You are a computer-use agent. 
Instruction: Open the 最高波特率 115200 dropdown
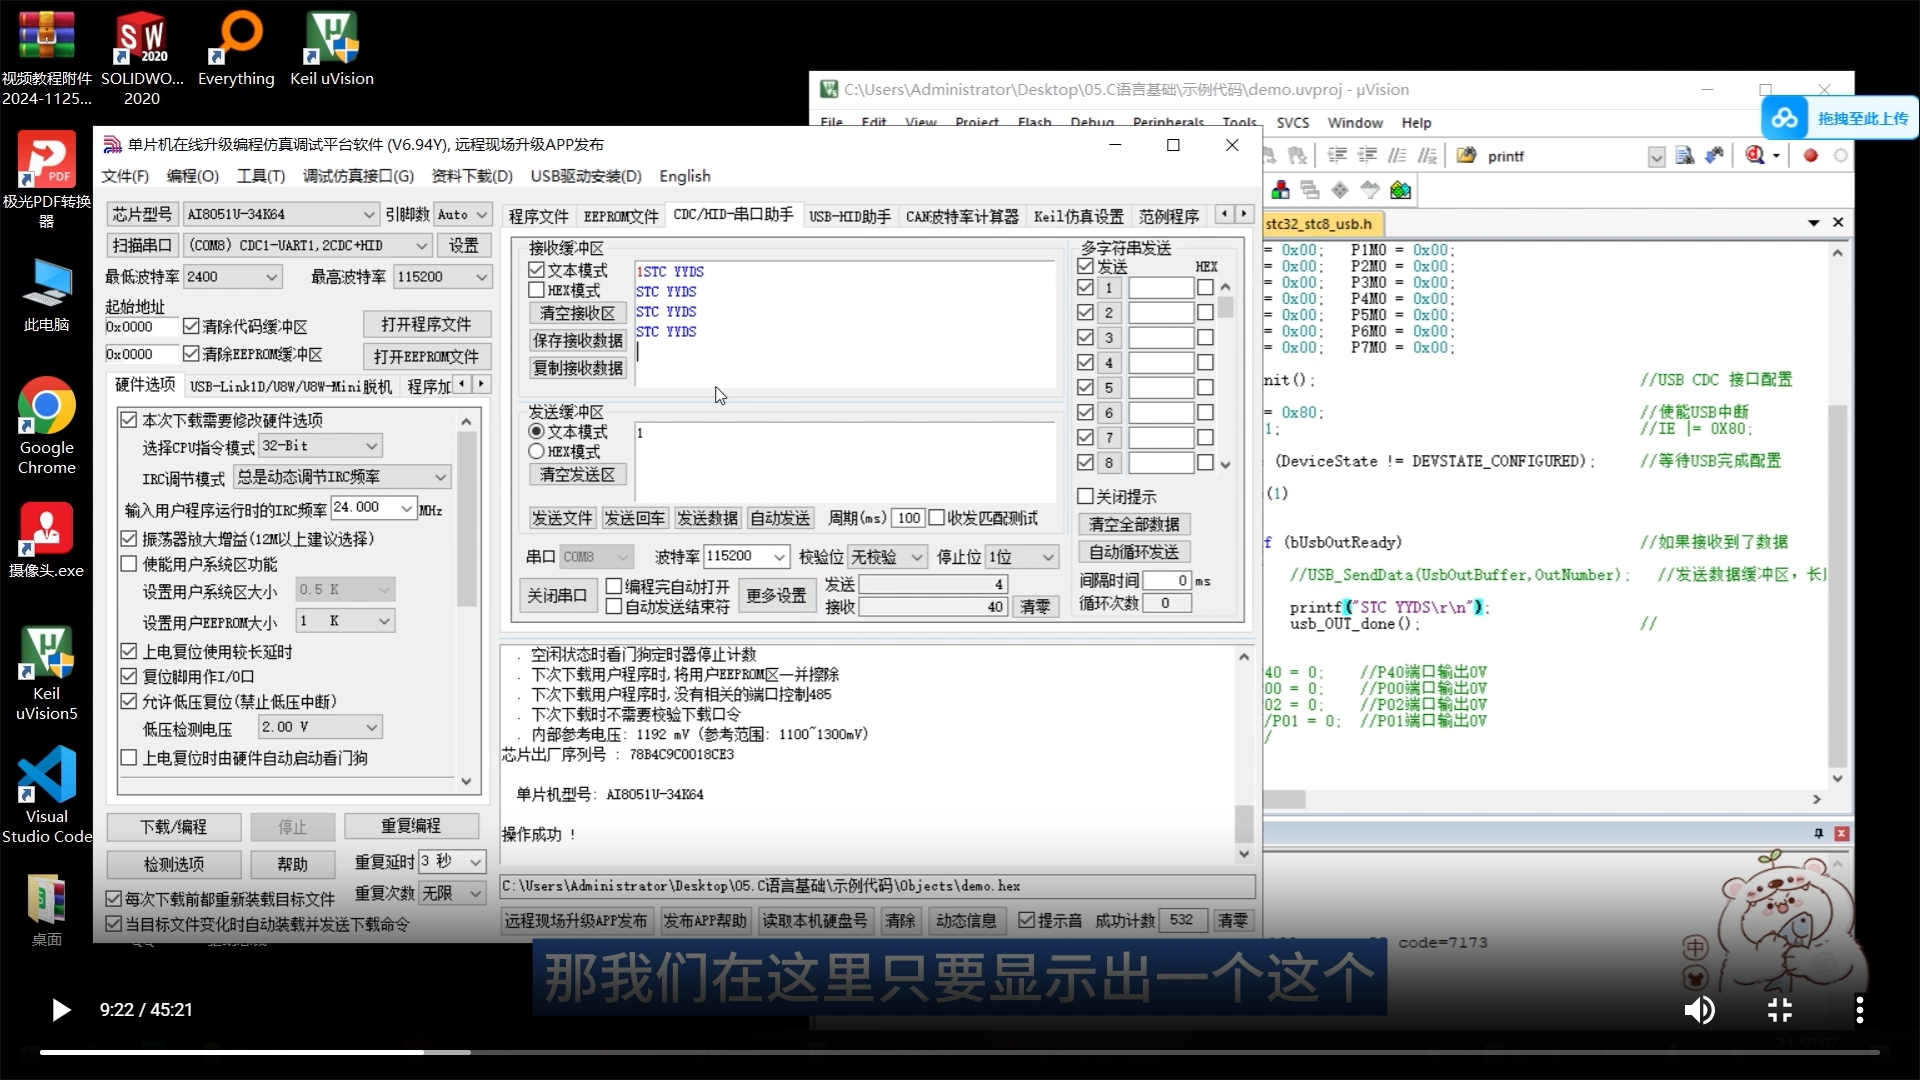442,277
